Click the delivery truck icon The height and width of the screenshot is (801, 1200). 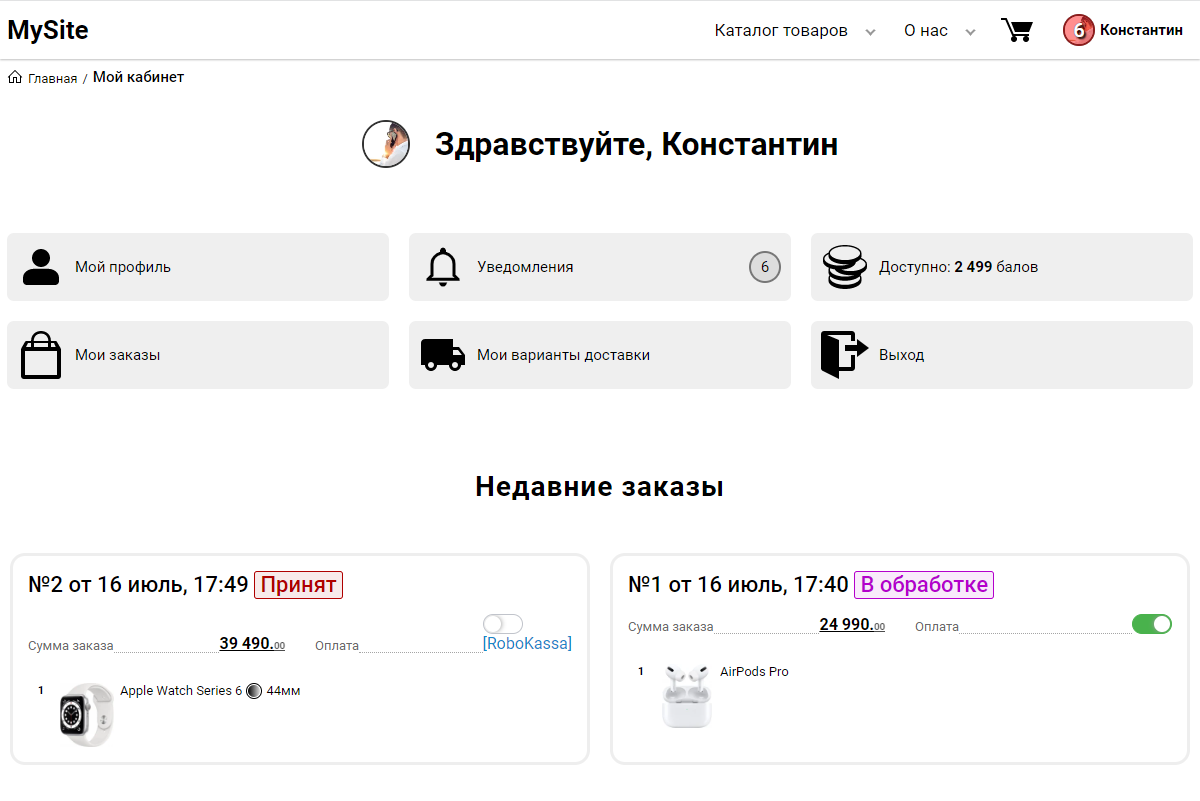443,354
